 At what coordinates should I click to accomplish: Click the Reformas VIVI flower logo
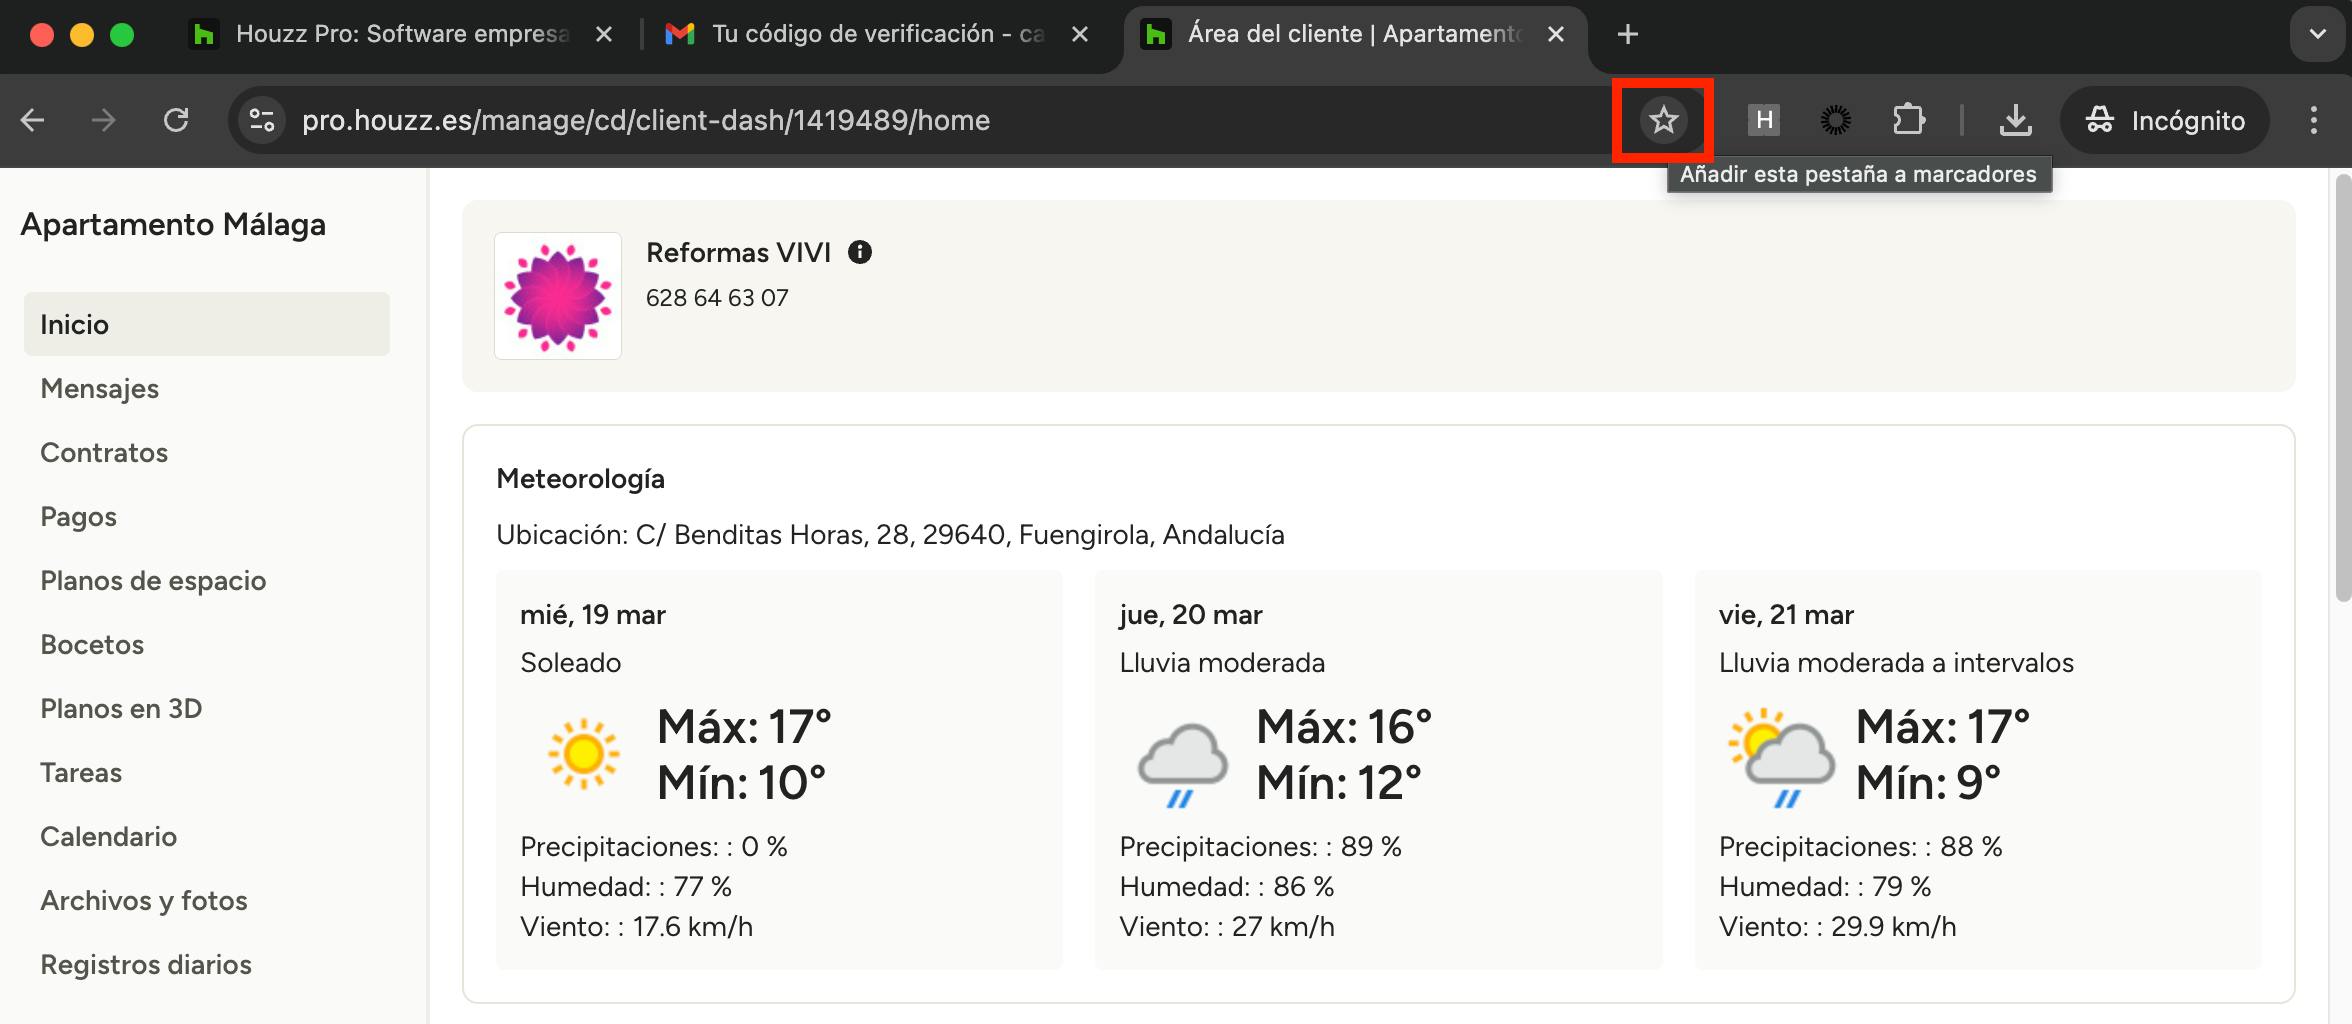pyautogui.click(x=558, y=296)
